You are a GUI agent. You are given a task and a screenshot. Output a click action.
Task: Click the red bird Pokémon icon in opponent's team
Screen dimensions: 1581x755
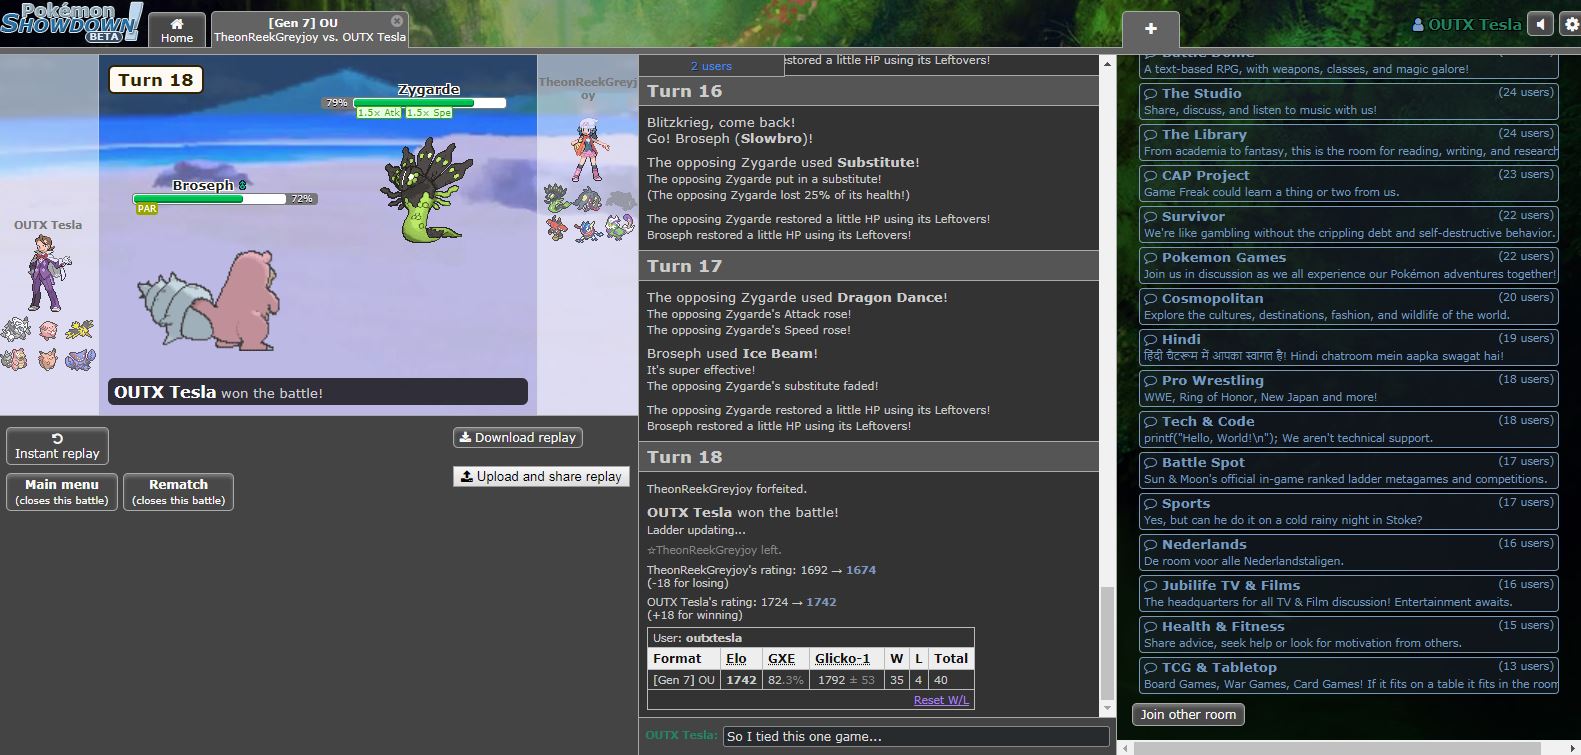[556, 229]
